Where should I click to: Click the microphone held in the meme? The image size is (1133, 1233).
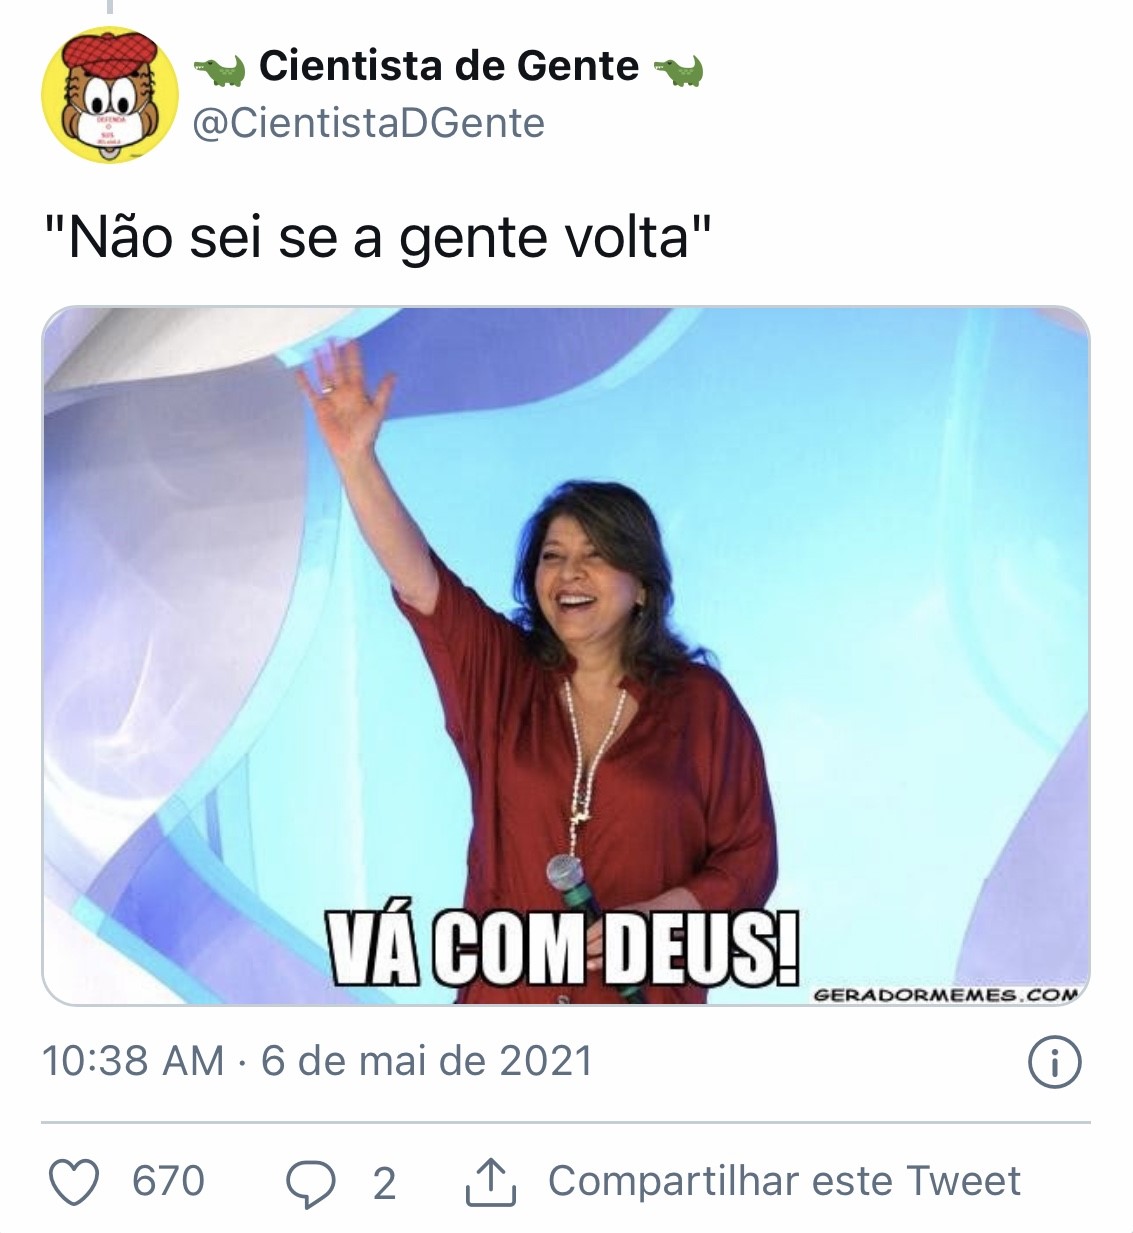(x=566, y=878)
